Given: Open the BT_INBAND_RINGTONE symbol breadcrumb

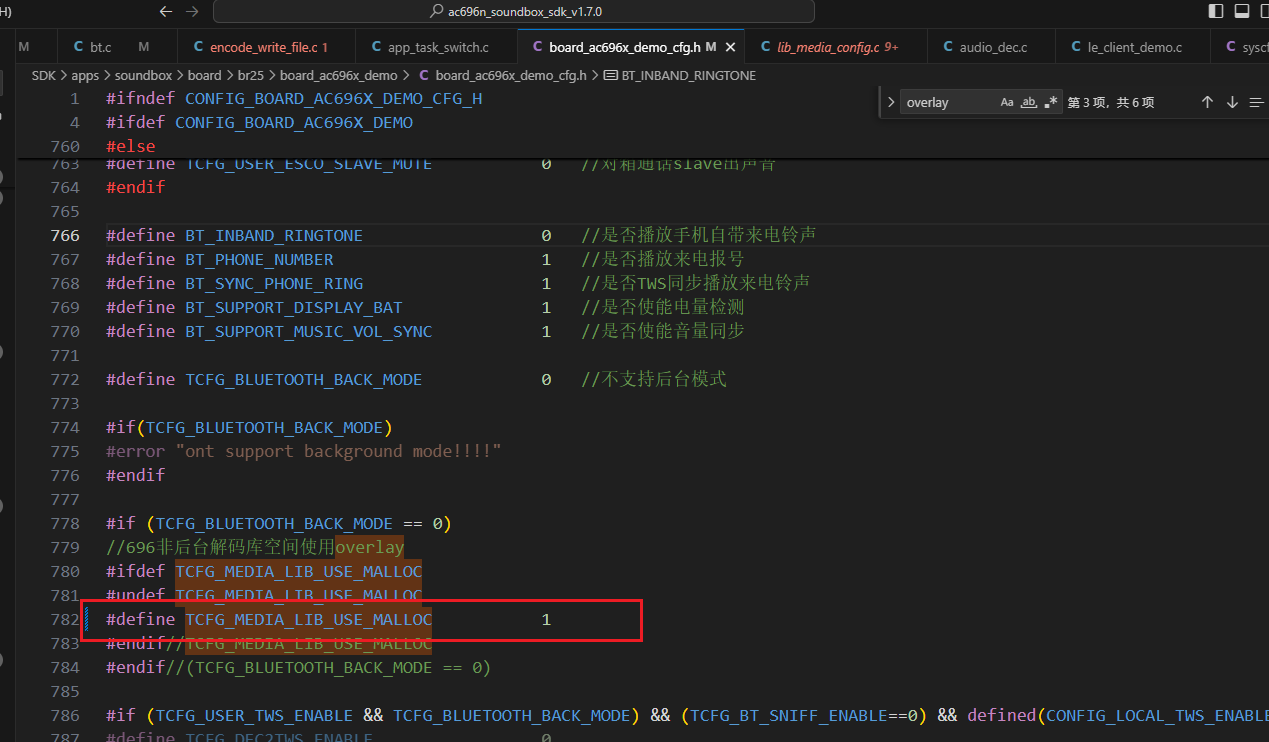Looking at the screenshot, I should (x=681, y=75).
